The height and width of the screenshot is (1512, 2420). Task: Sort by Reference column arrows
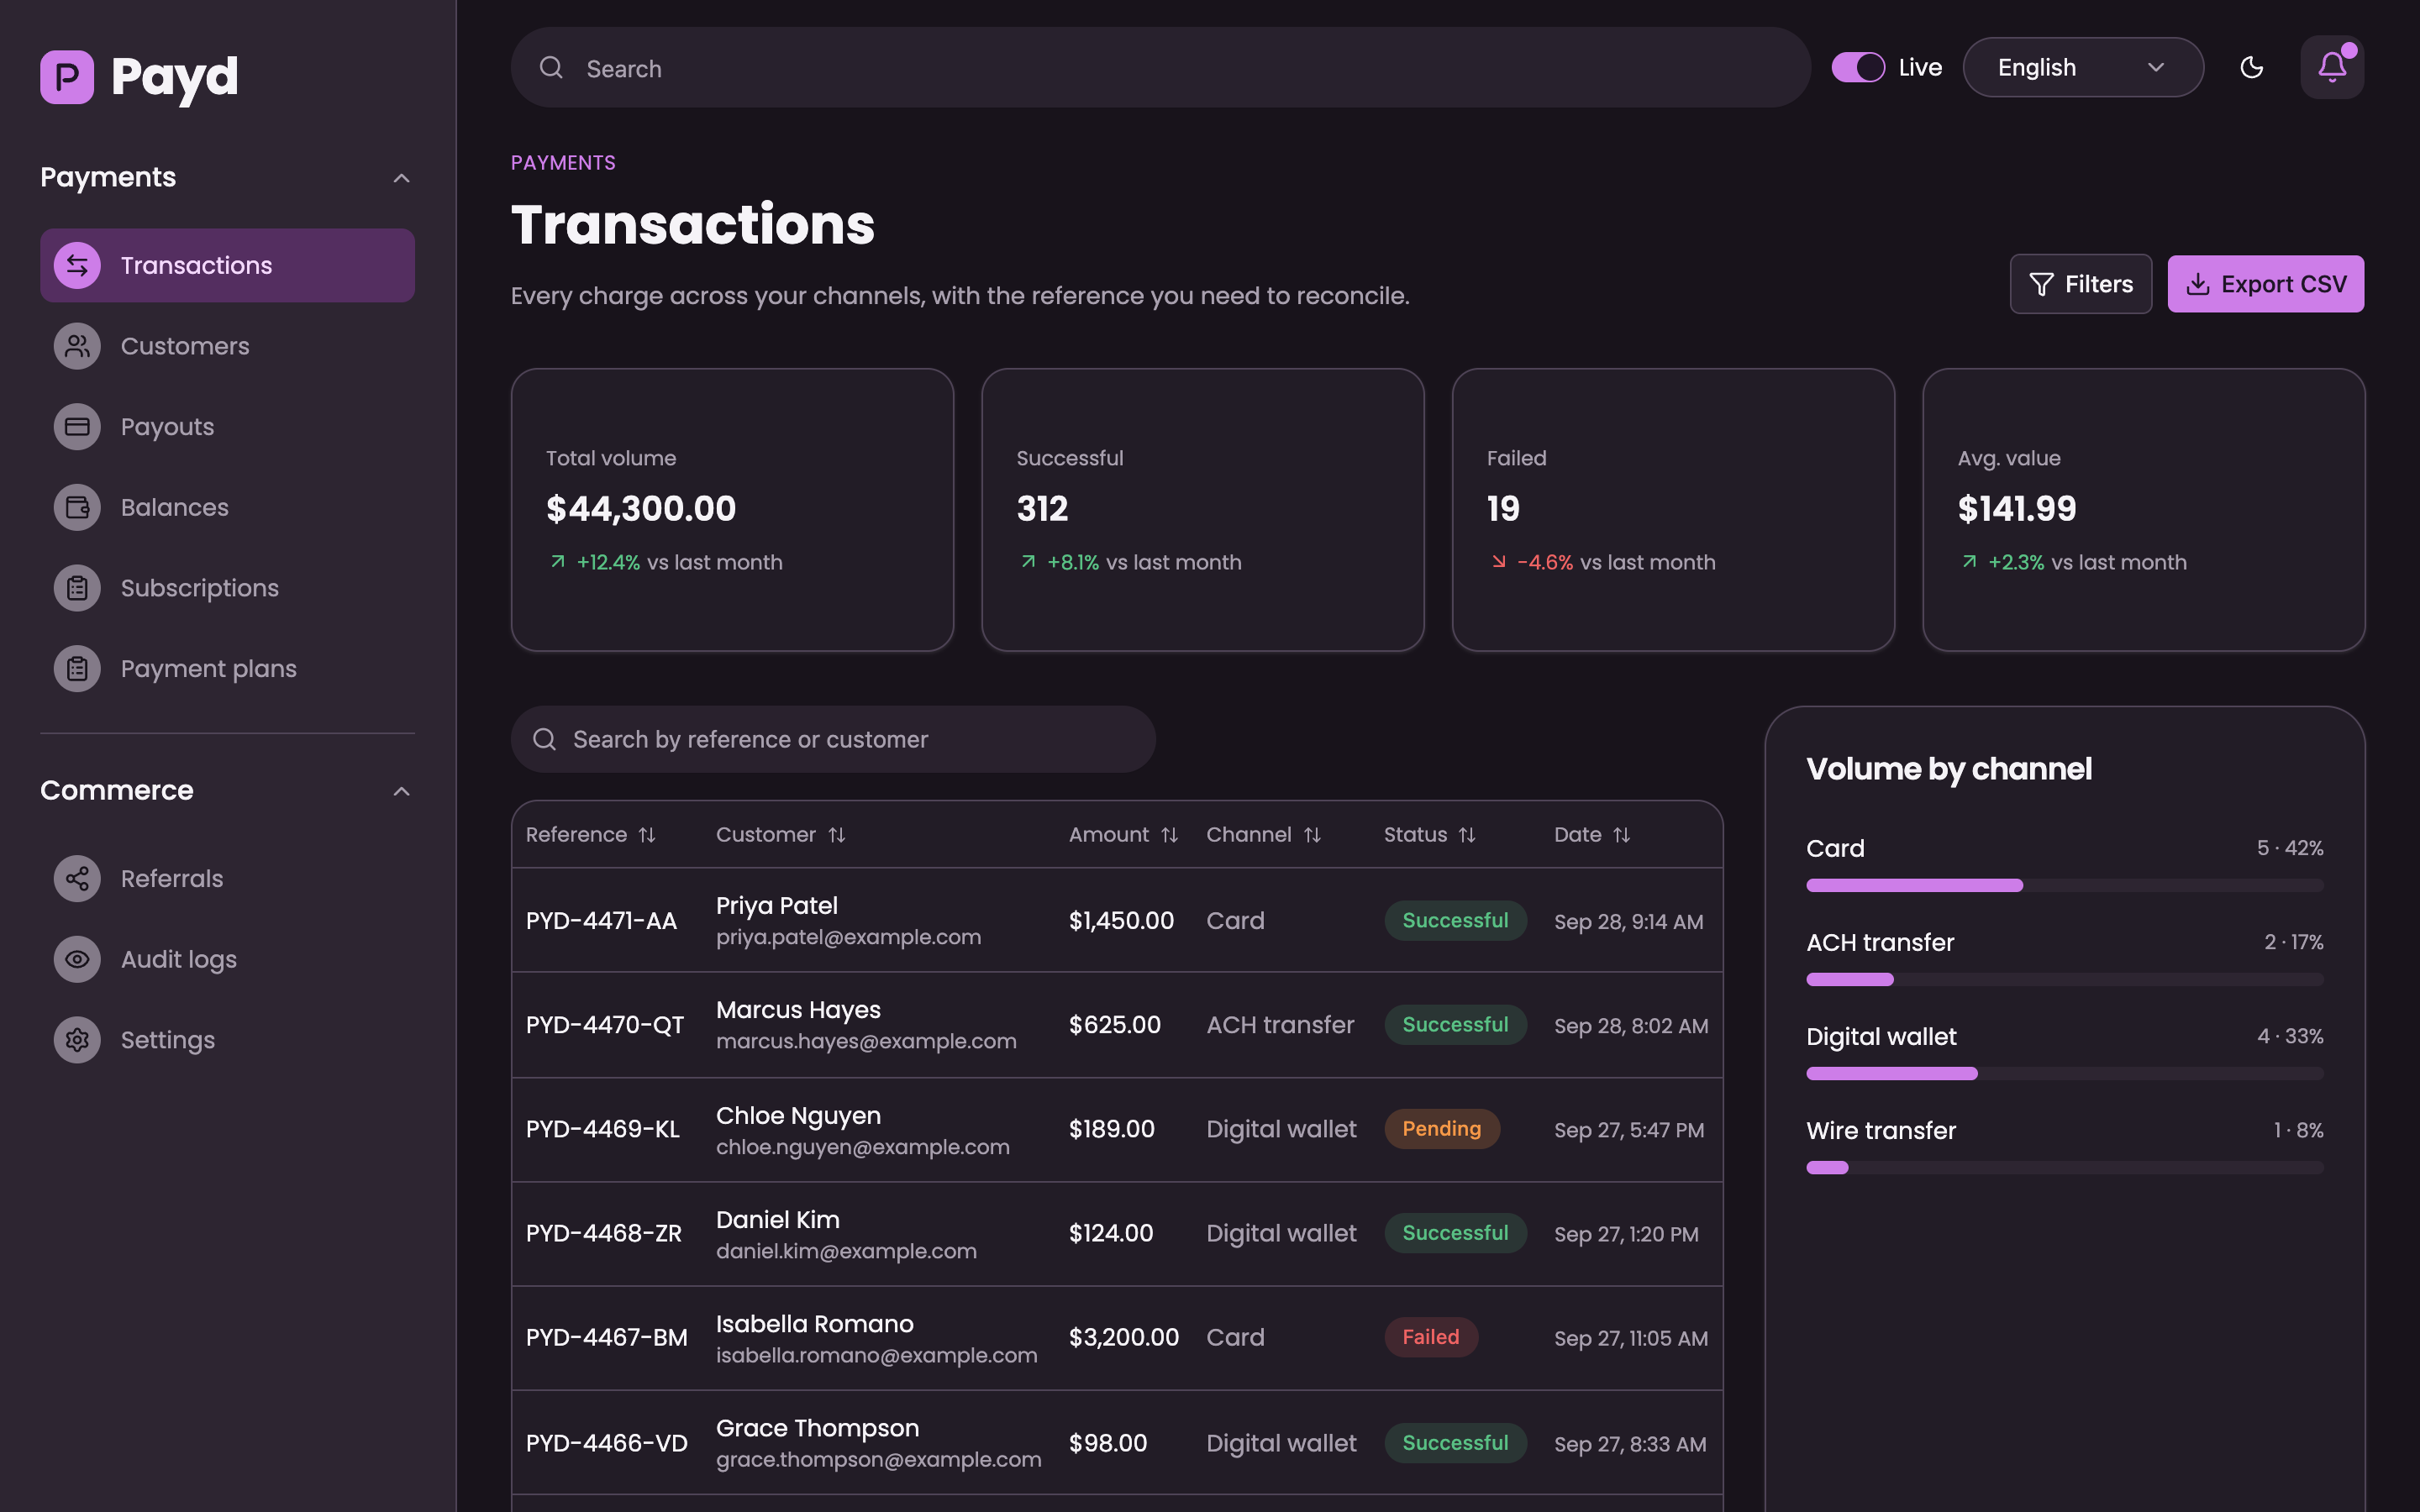[647, 835]
